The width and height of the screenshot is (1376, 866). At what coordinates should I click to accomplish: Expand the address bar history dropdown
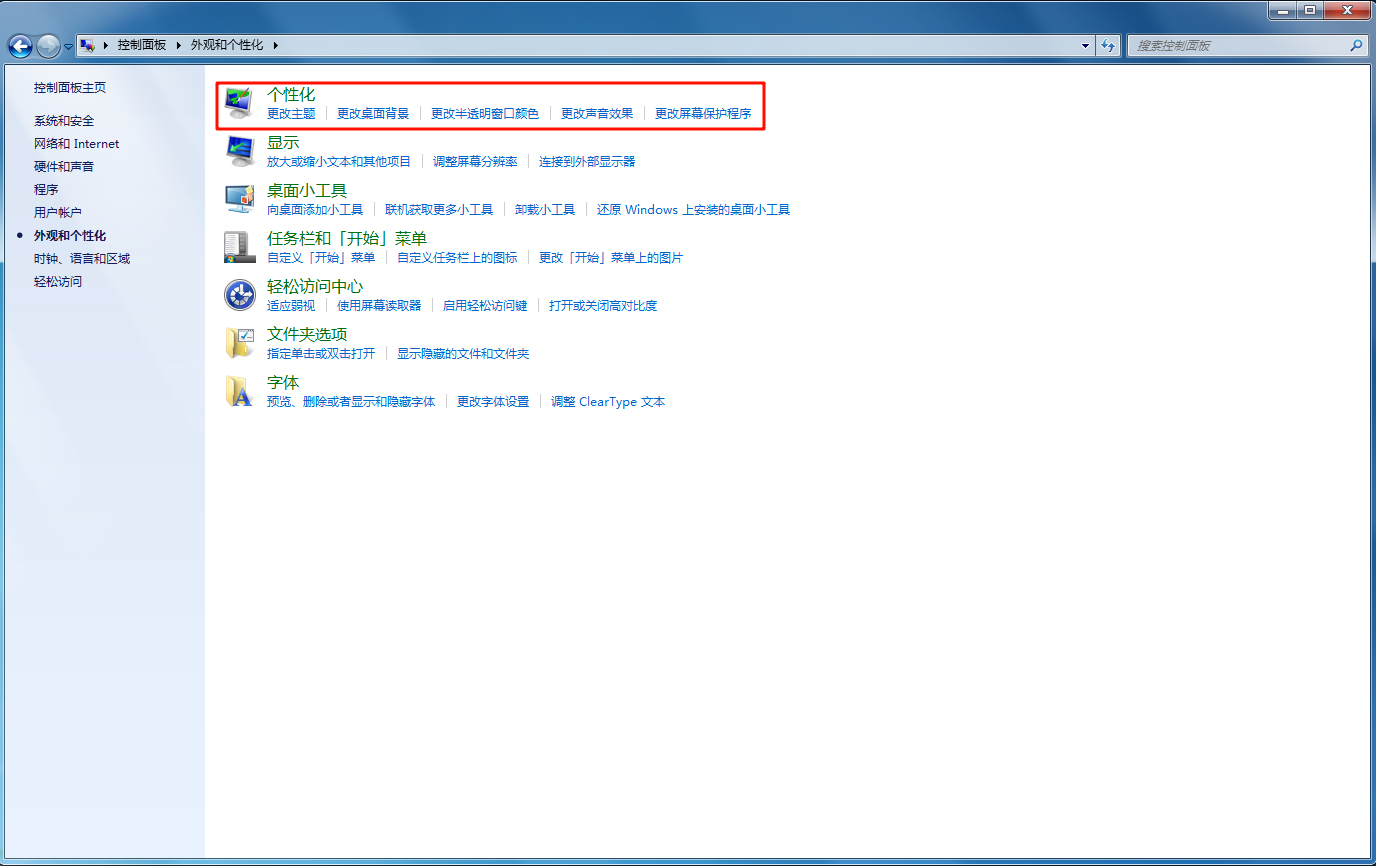click(x=1086, y=46)
